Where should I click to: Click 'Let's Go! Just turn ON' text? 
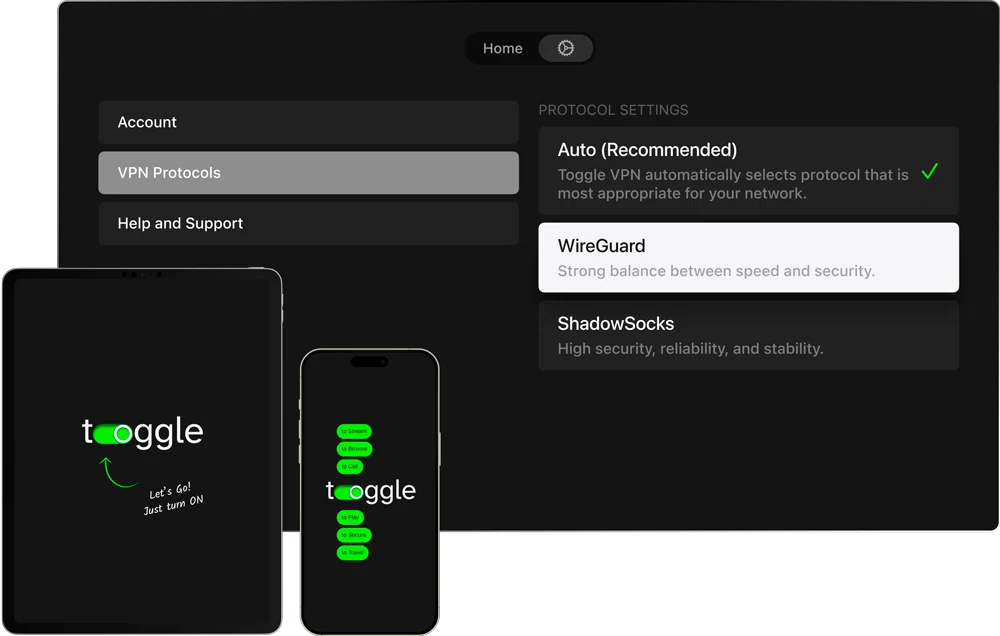(x=173, y=499)
